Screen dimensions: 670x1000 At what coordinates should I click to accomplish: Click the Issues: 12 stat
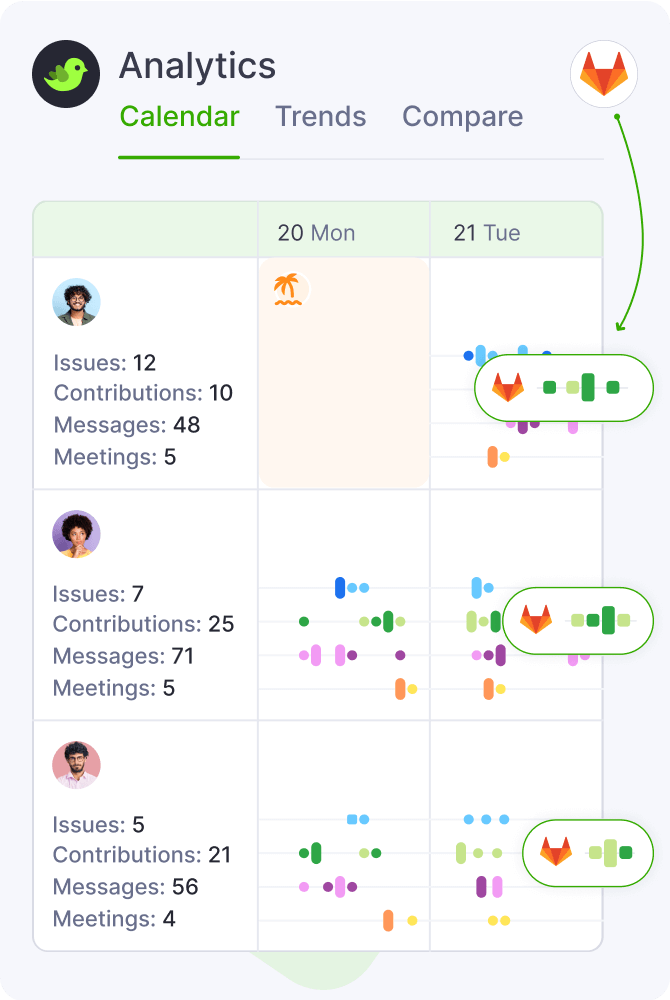coord(105,363)
